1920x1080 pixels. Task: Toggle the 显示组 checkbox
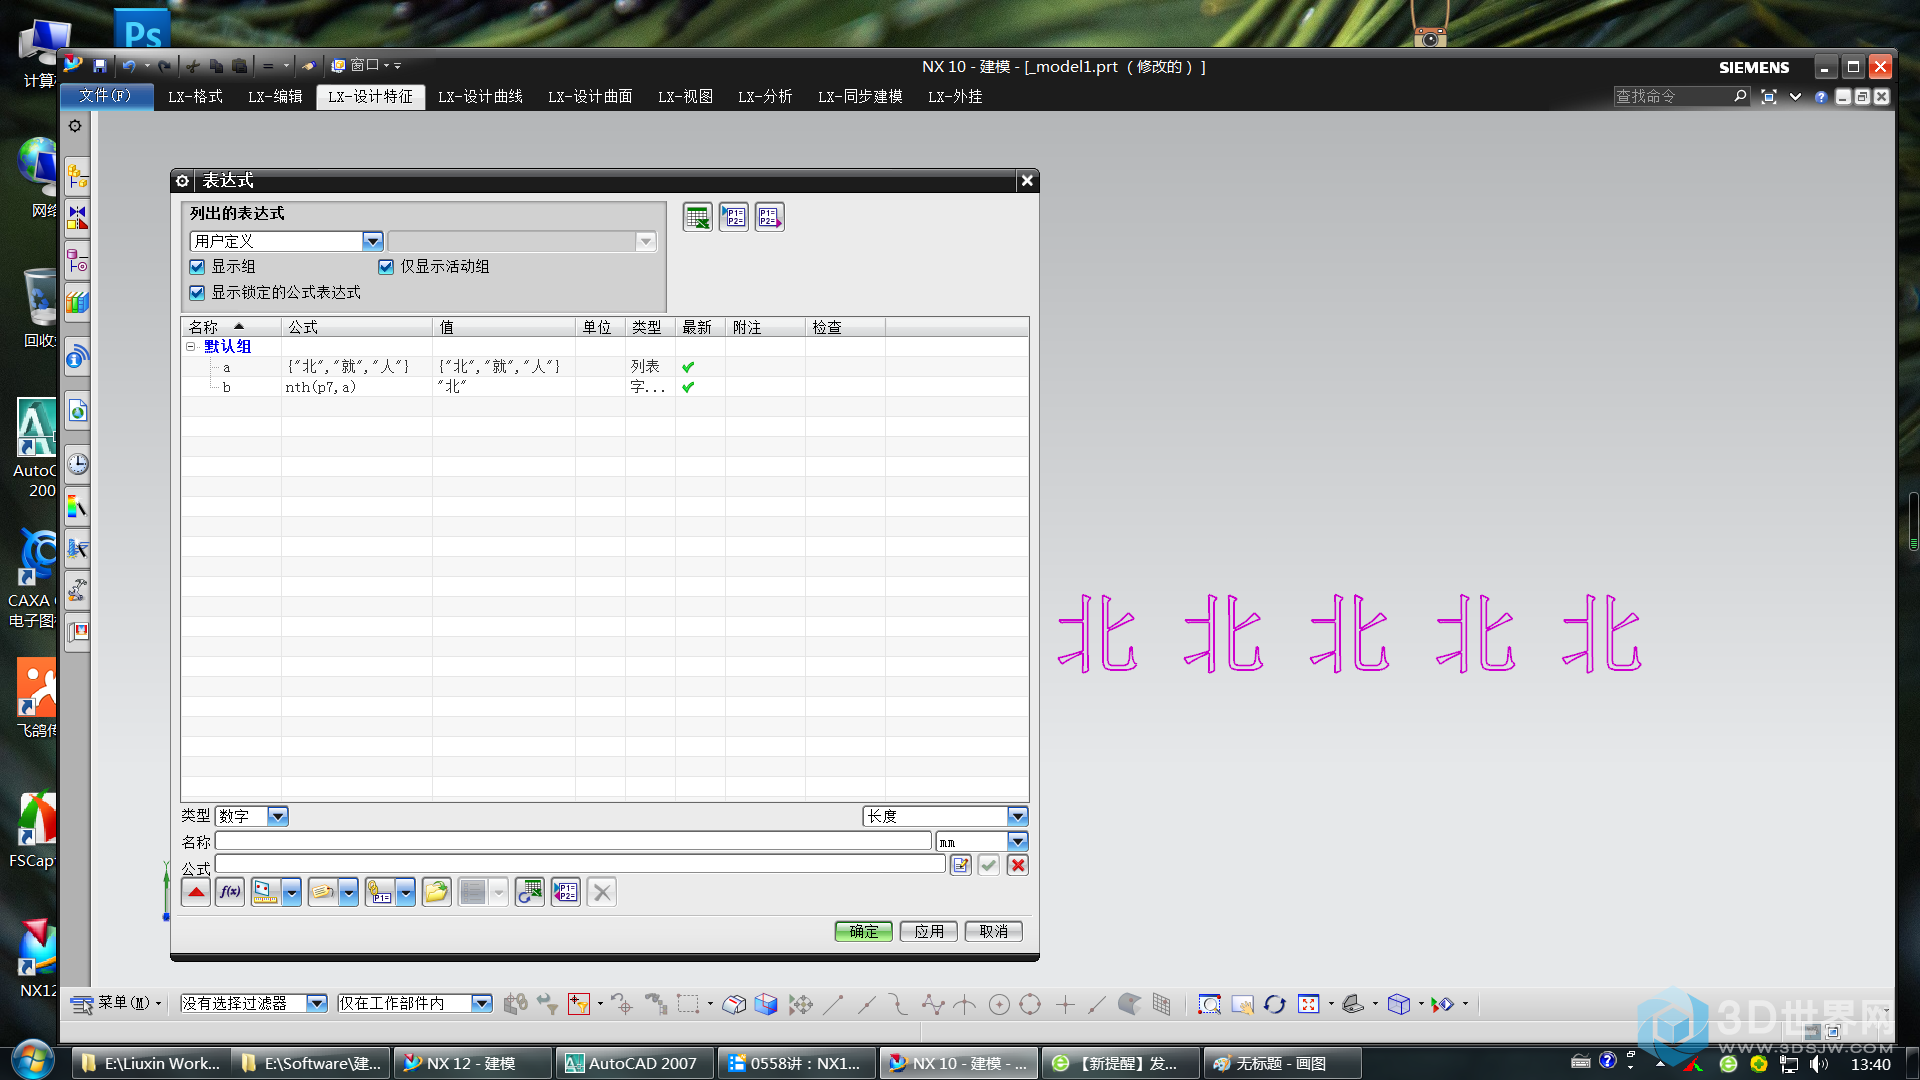(x=197, y=267)
